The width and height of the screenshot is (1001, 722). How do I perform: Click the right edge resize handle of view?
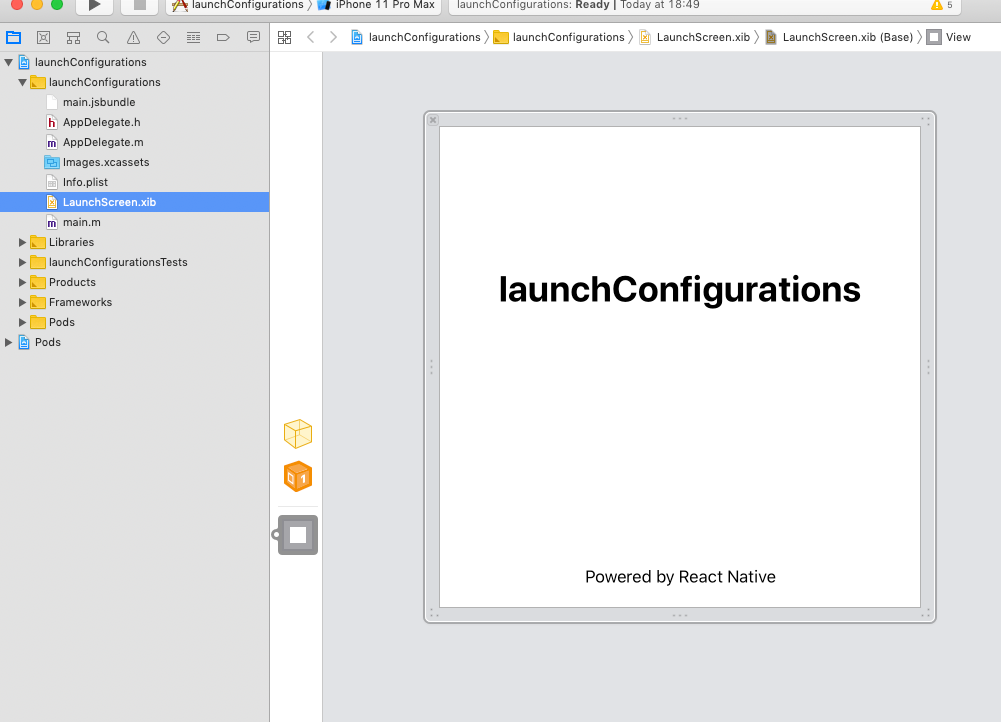pos(928,367)
